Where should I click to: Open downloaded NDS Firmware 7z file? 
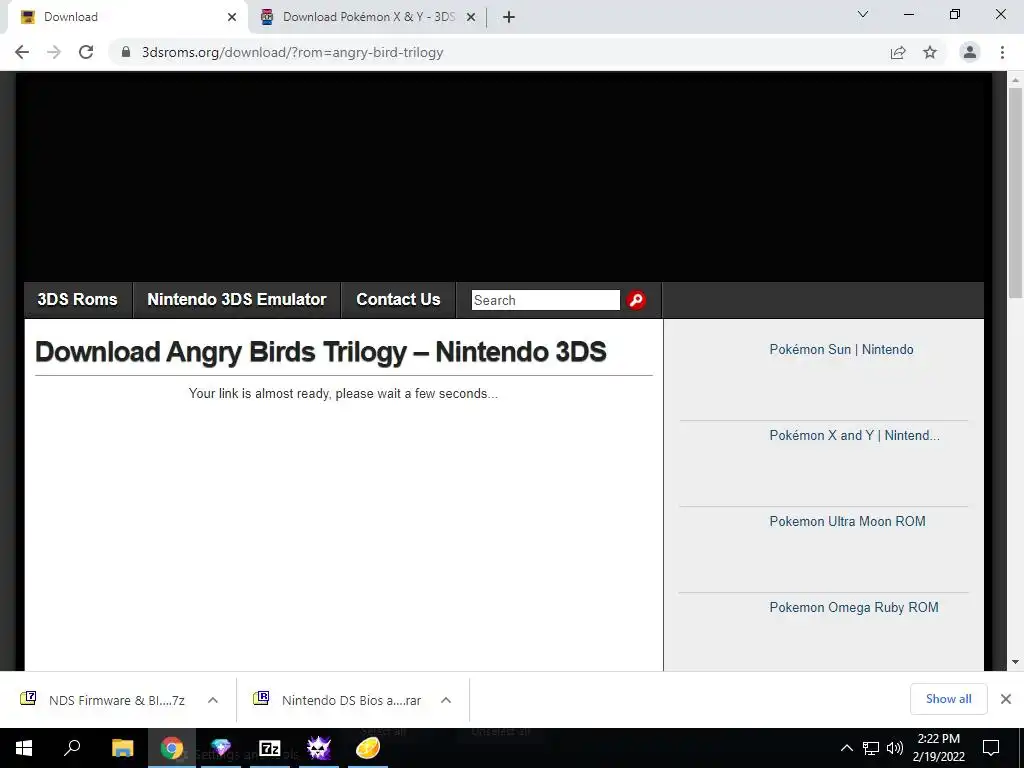click(x=104, y=700)
